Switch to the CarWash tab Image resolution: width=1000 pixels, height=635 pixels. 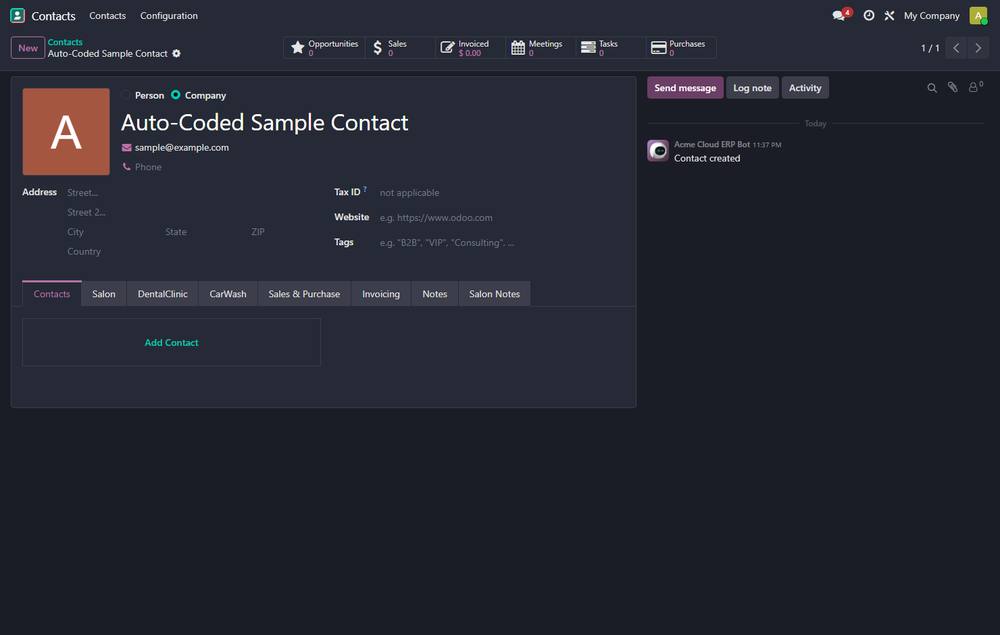tap(228, 294)
